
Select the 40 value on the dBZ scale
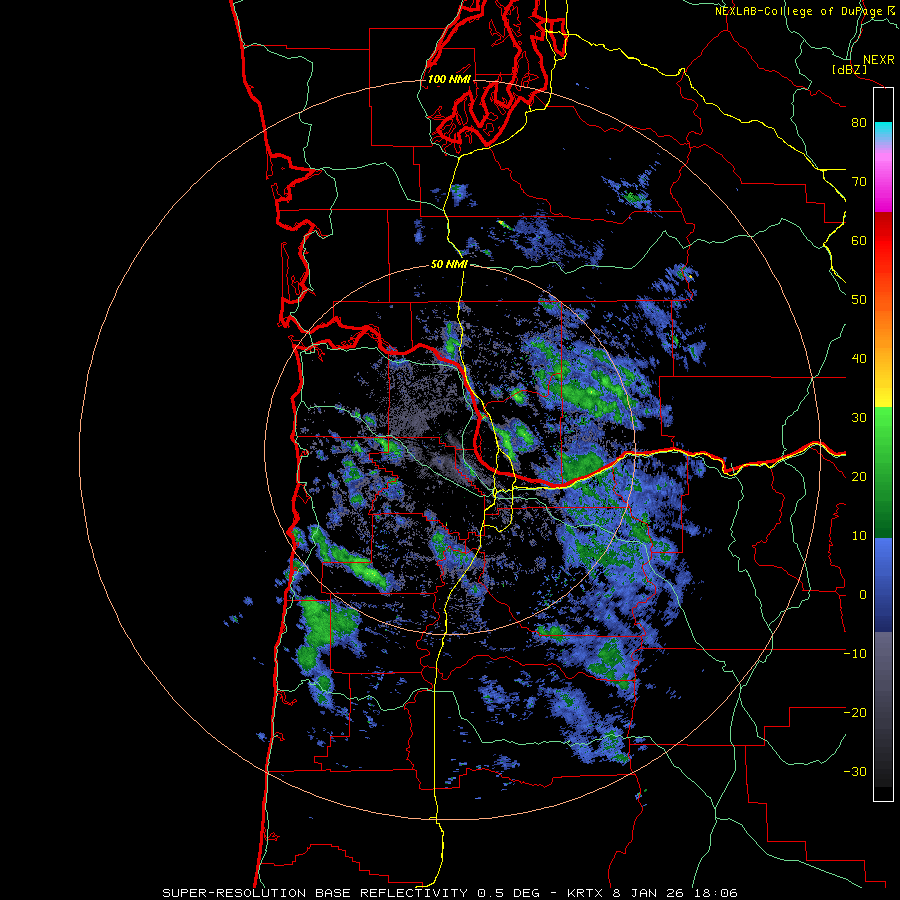[859, 359]
